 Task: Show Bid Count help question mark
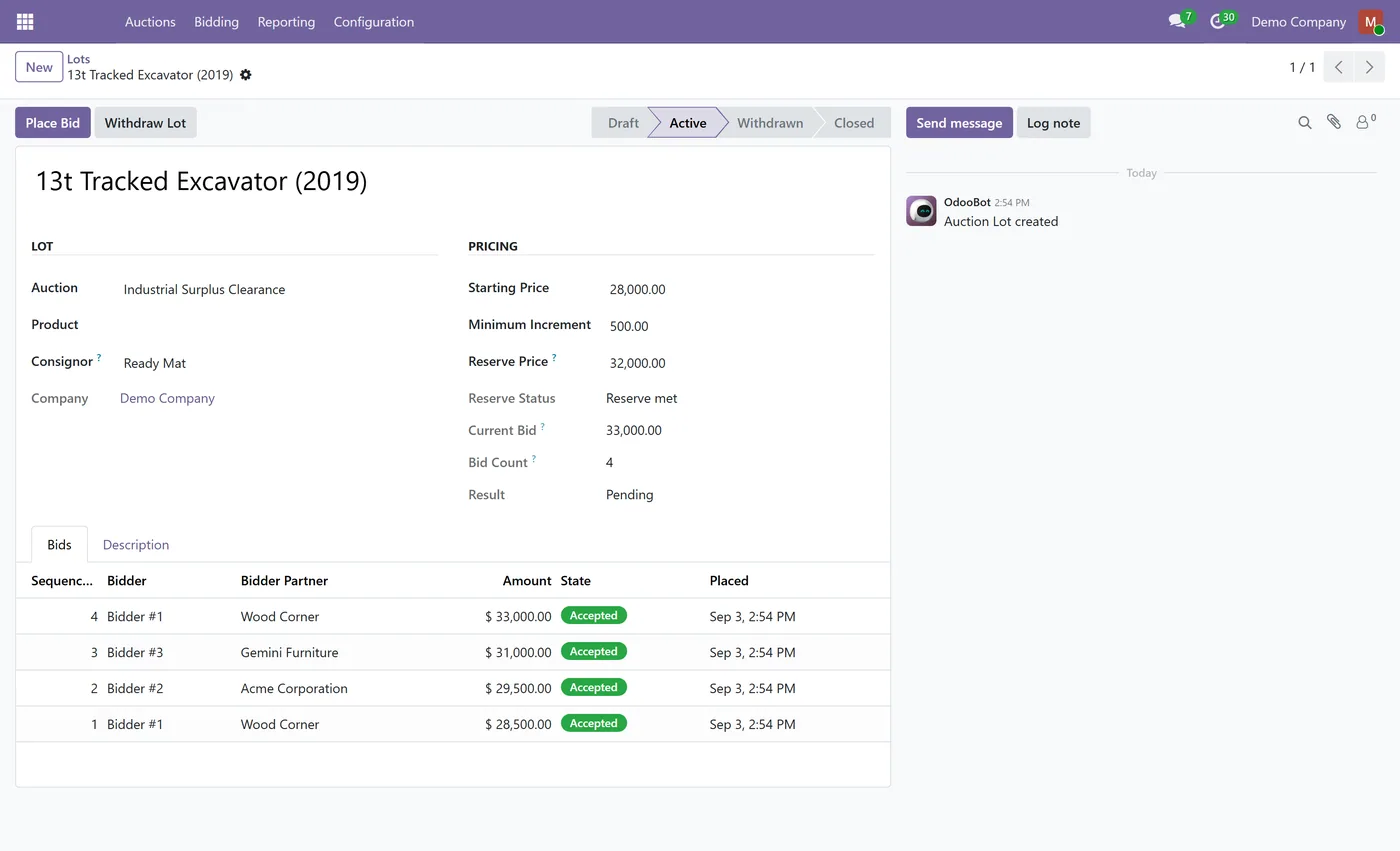click(534, 458)
